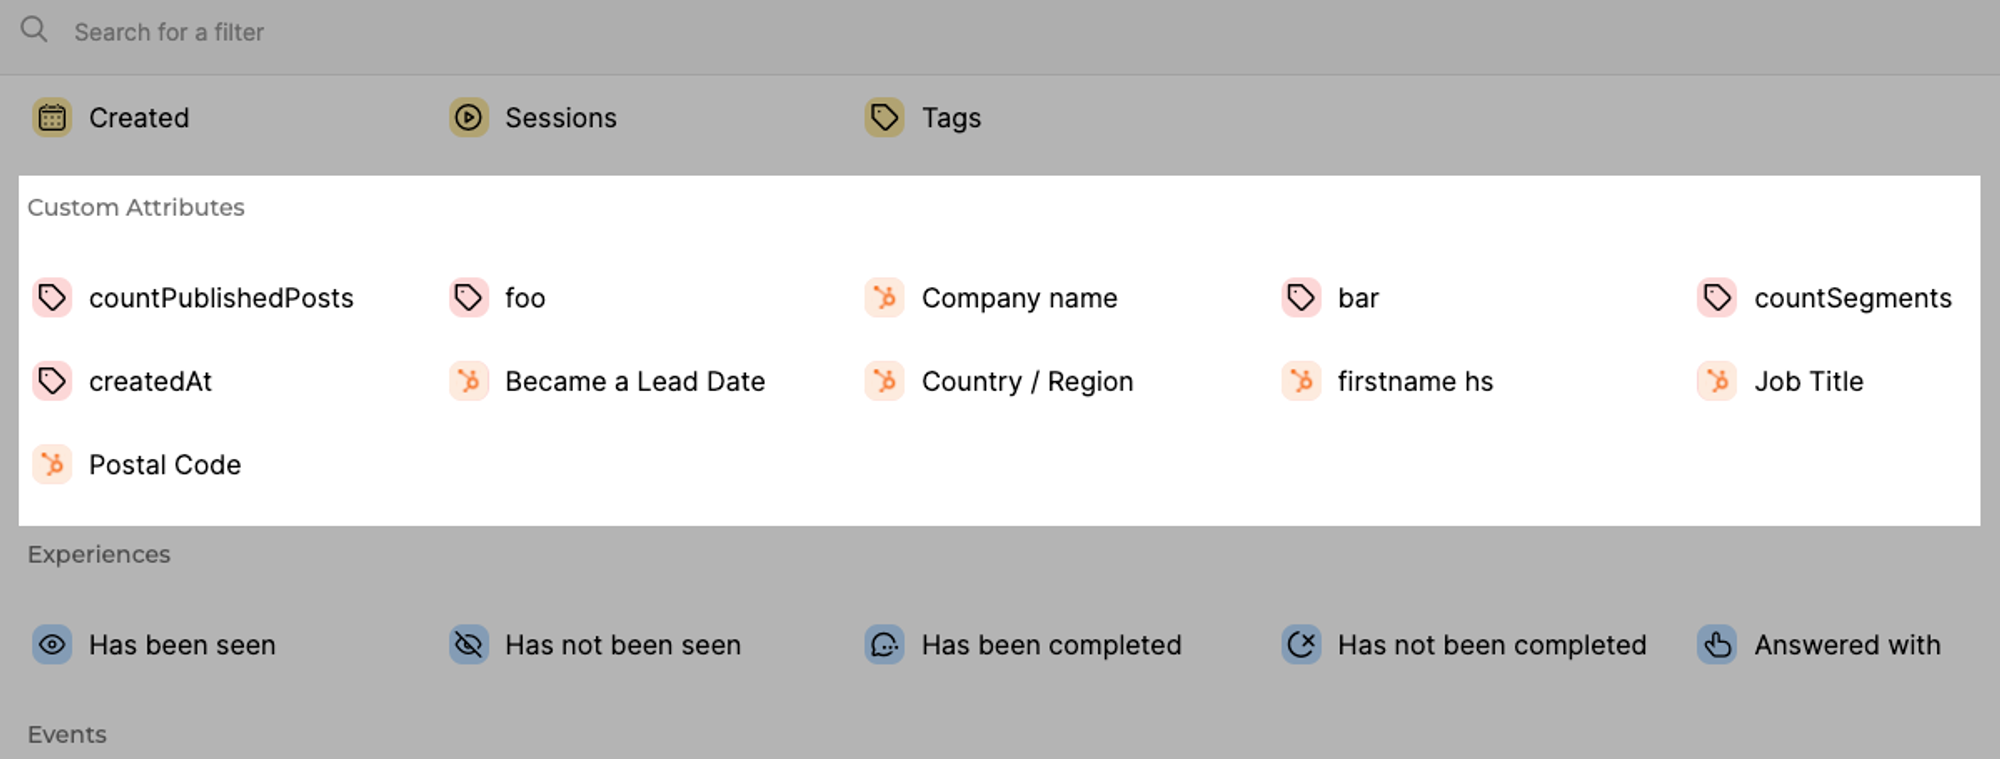Choose the Country / Region filter

tap(1026, 381)
